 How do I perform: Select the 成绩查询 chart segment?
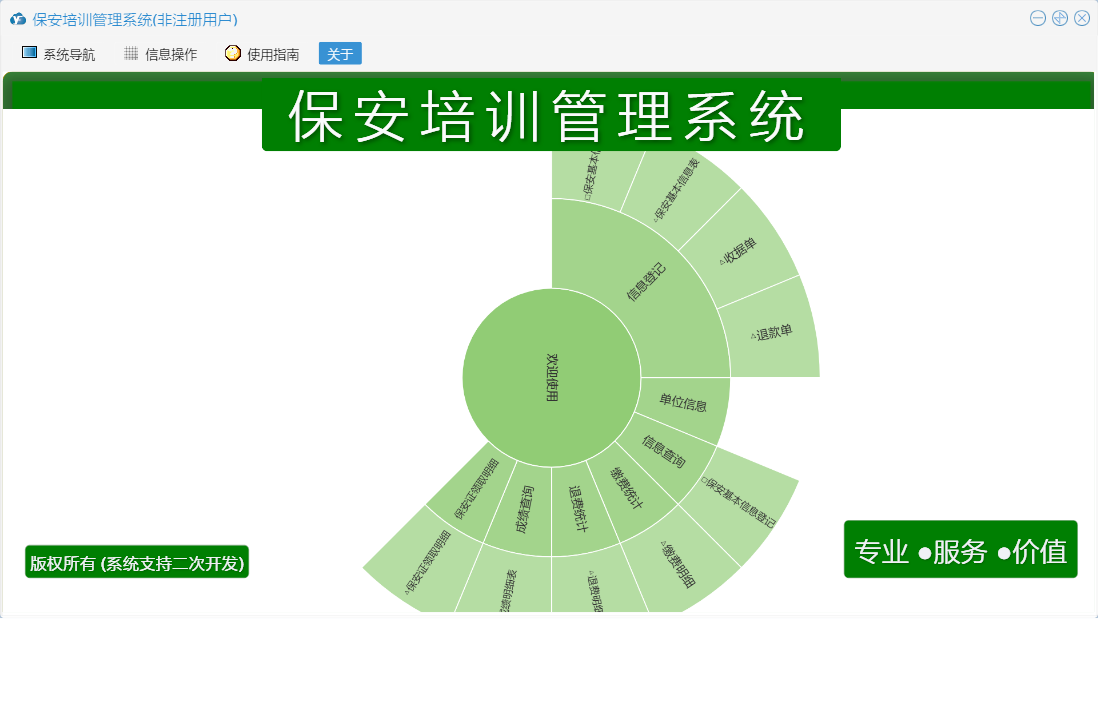coord(524,510)
